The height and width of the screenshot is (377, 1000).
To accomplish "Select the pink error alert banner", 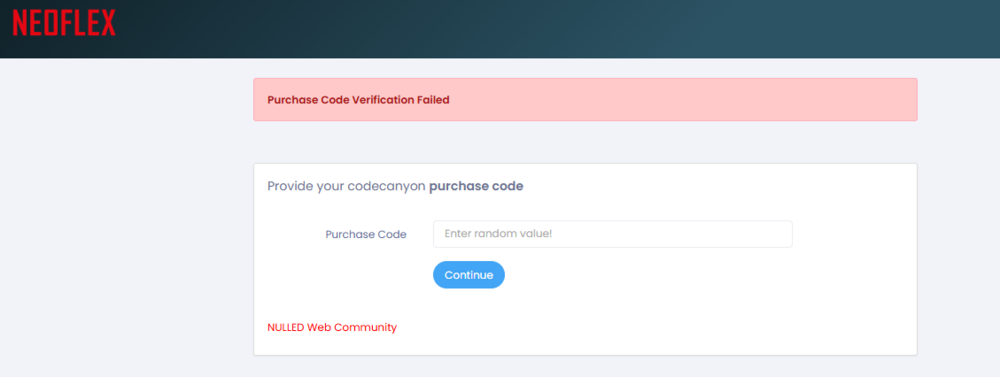I will [585, 100].
